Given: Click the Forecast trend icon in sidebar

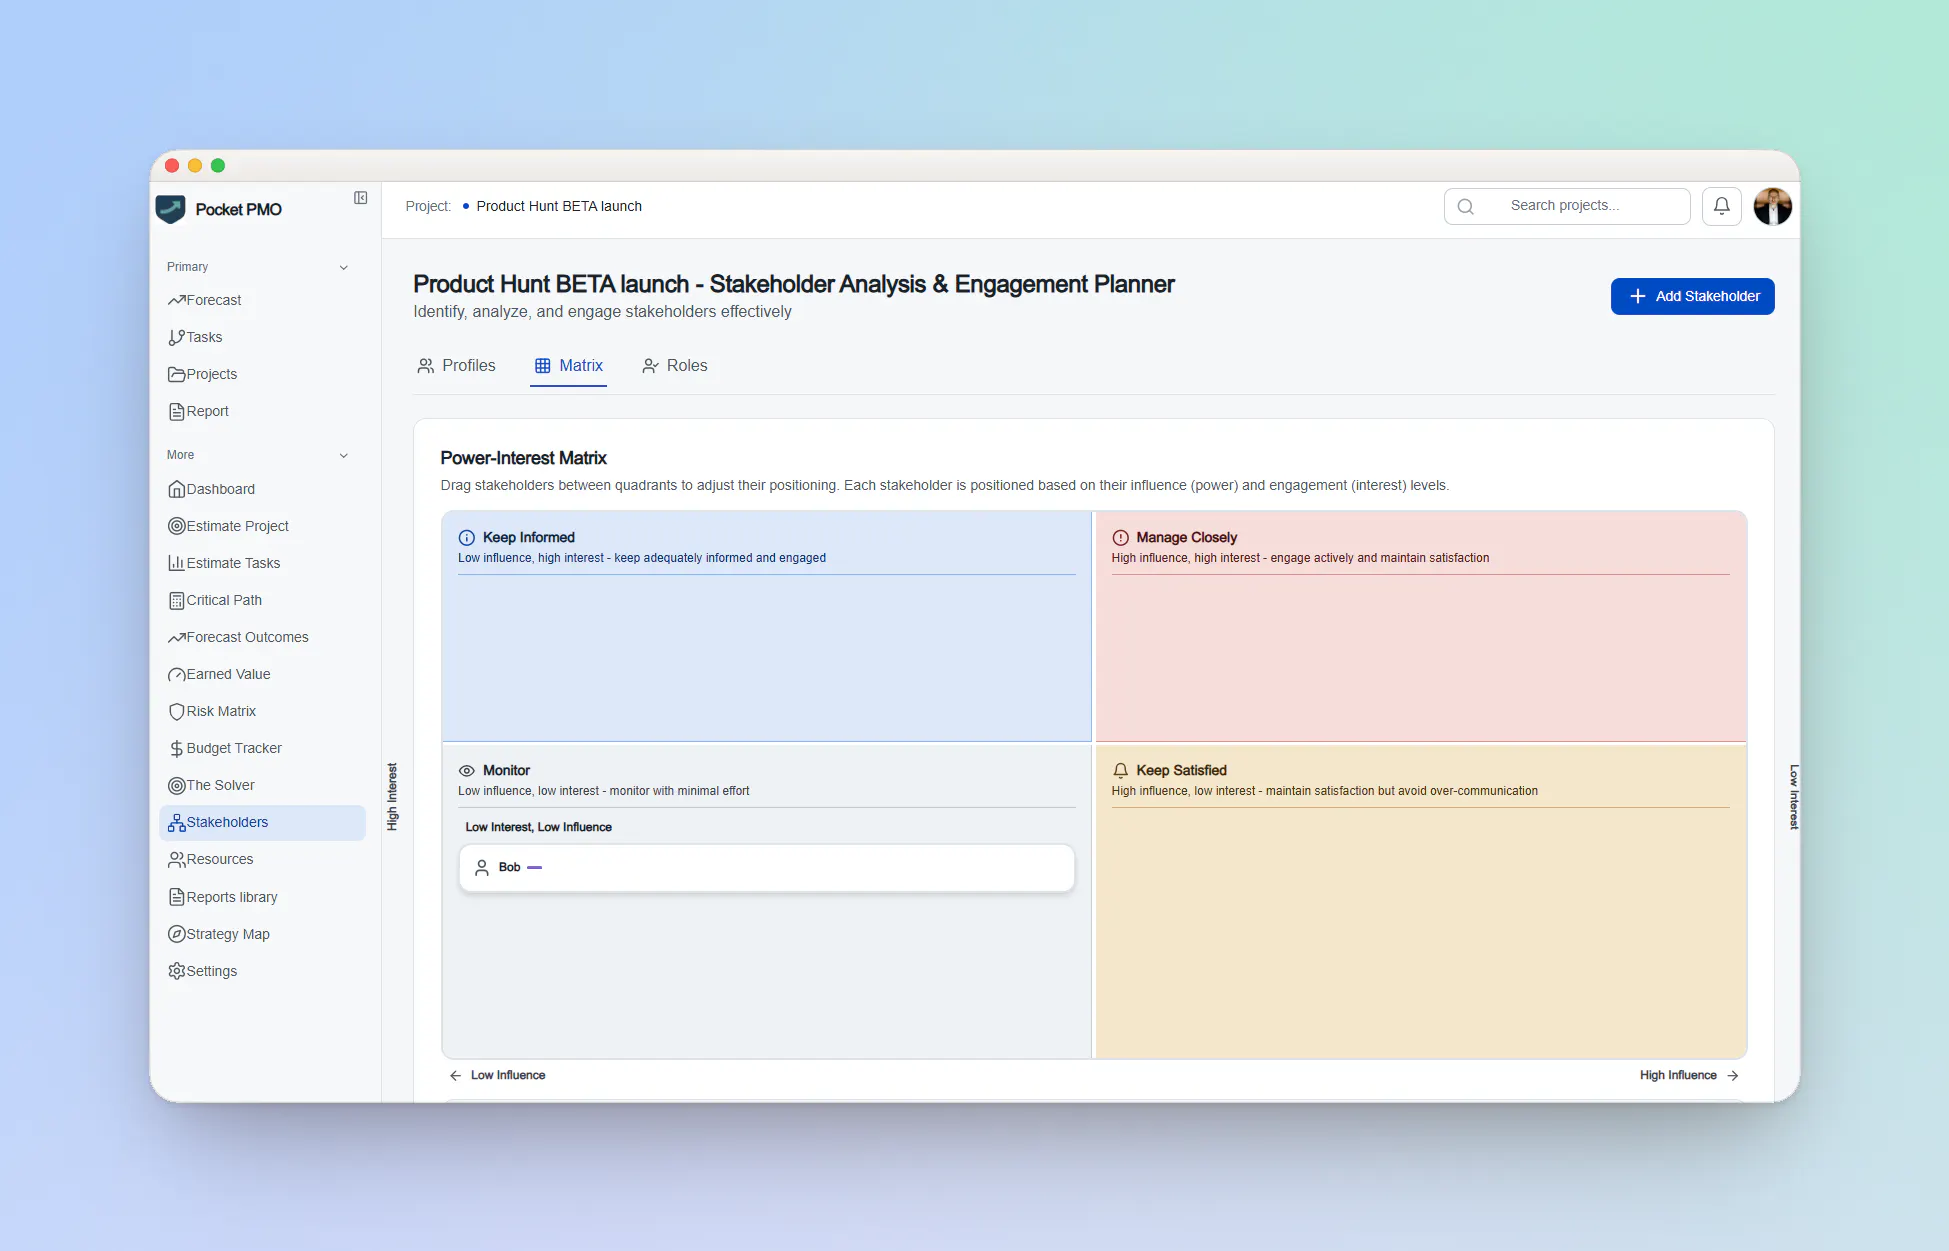Looking at the screenshot, I should pos(176,300).
